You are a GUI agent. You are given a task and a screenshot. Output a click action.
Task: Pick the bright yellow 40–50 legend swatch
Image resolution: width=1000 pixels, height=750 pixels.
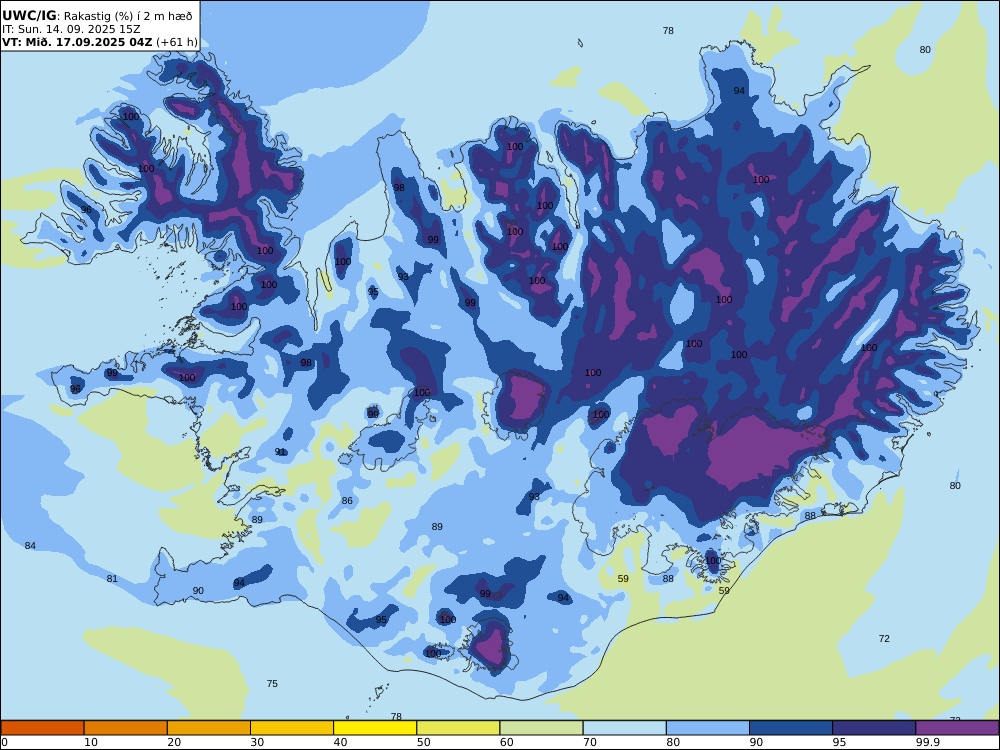[375, 728]
